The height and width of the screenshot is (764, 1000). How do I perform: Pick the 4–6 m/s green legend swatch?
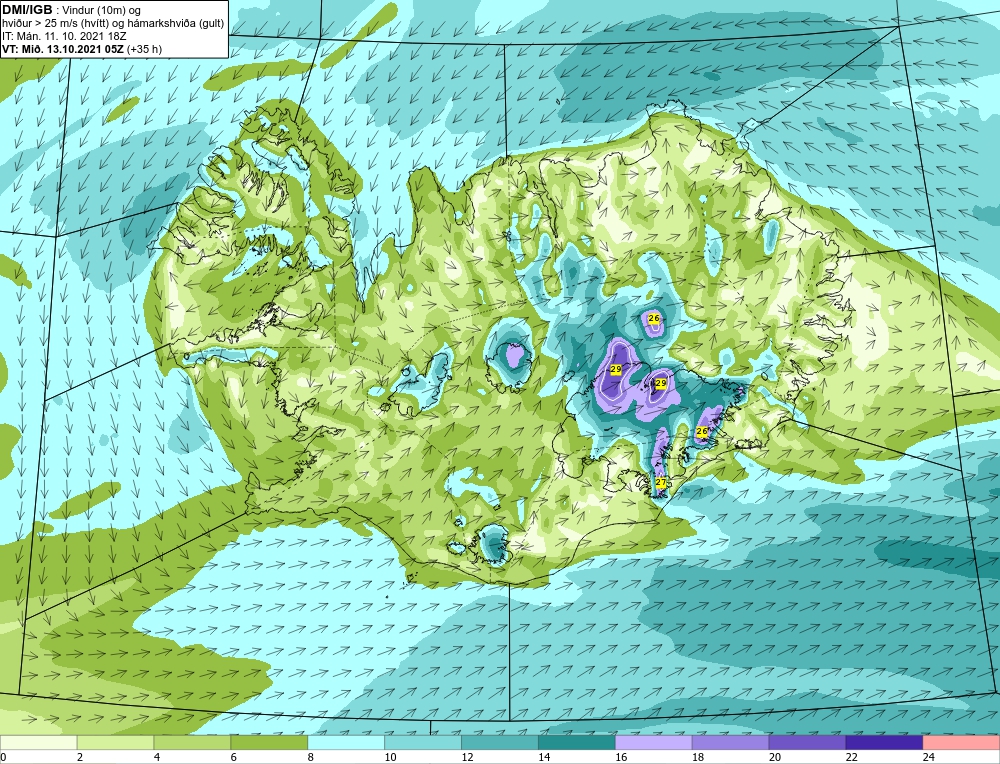(x=192, y=742)
